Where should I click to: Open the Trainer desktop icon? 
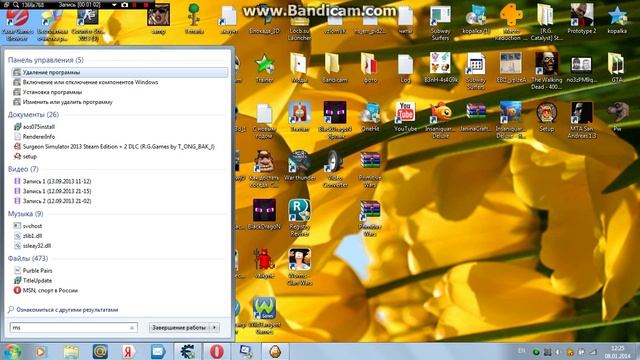pos(264,68)
